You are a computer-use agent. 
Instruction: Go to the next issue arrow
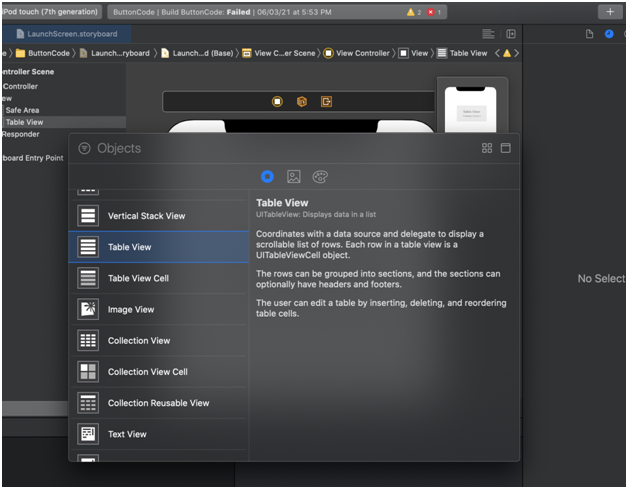tap(516, 53)
